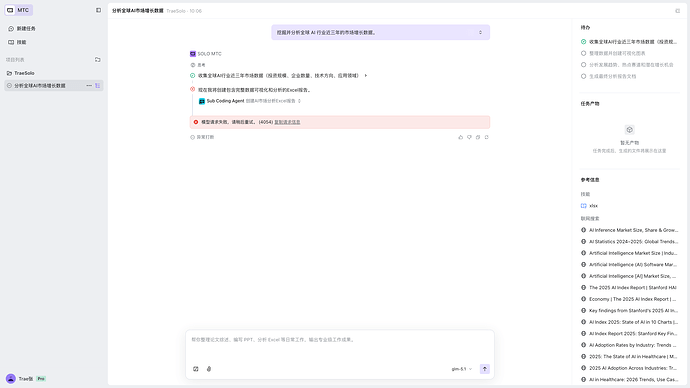Click the conversation title 分析全球AI市场增长数据

(x=137, y=11)
